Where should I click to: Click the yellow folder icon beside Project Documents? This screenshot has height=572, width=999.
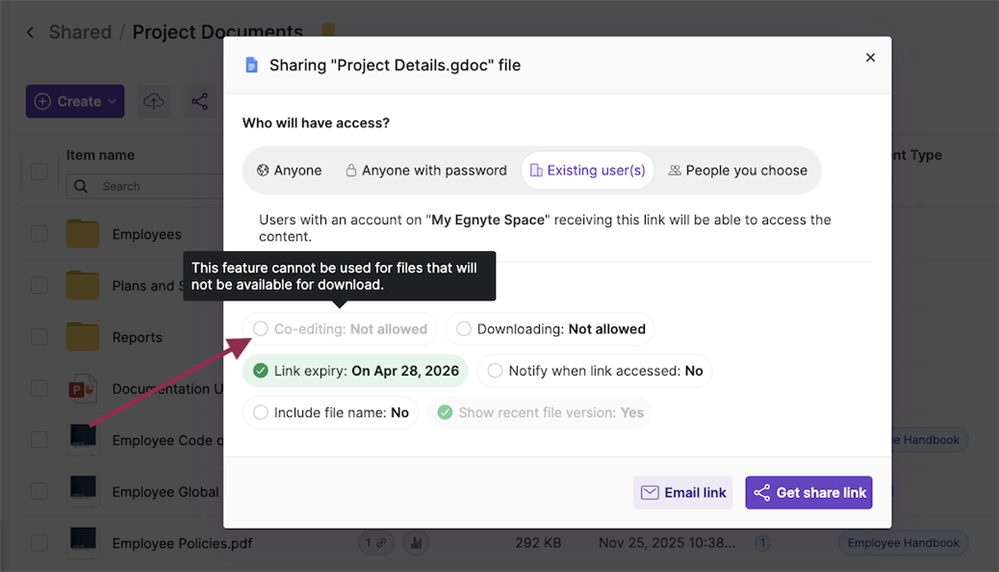[328, 31]
